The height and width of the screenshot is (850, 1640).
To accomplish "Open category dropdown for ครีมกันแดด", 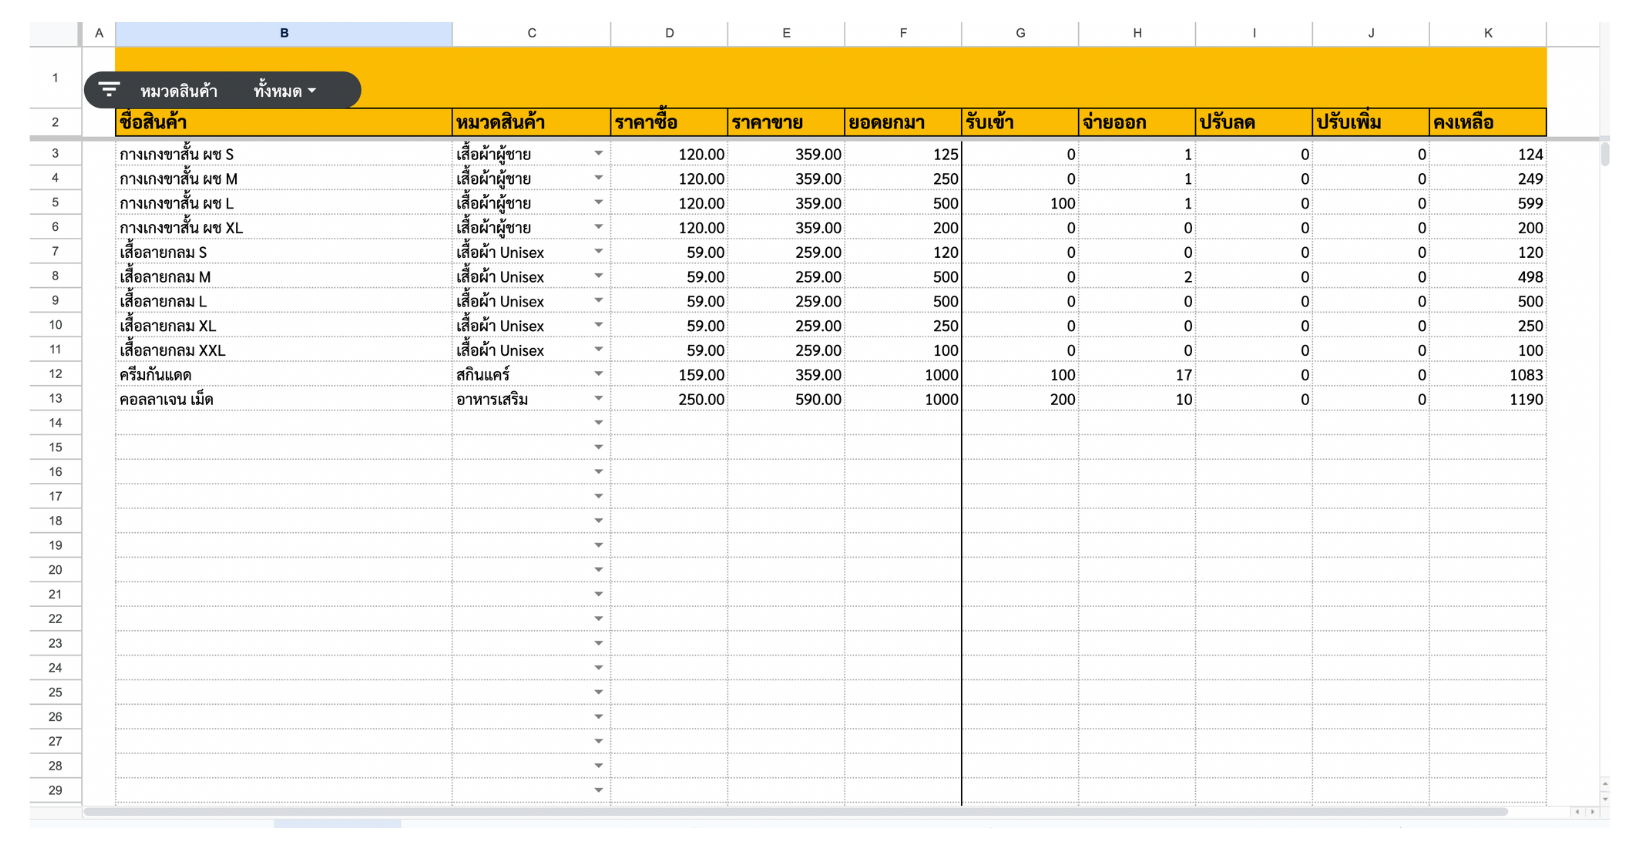I will tap(599, 374).
